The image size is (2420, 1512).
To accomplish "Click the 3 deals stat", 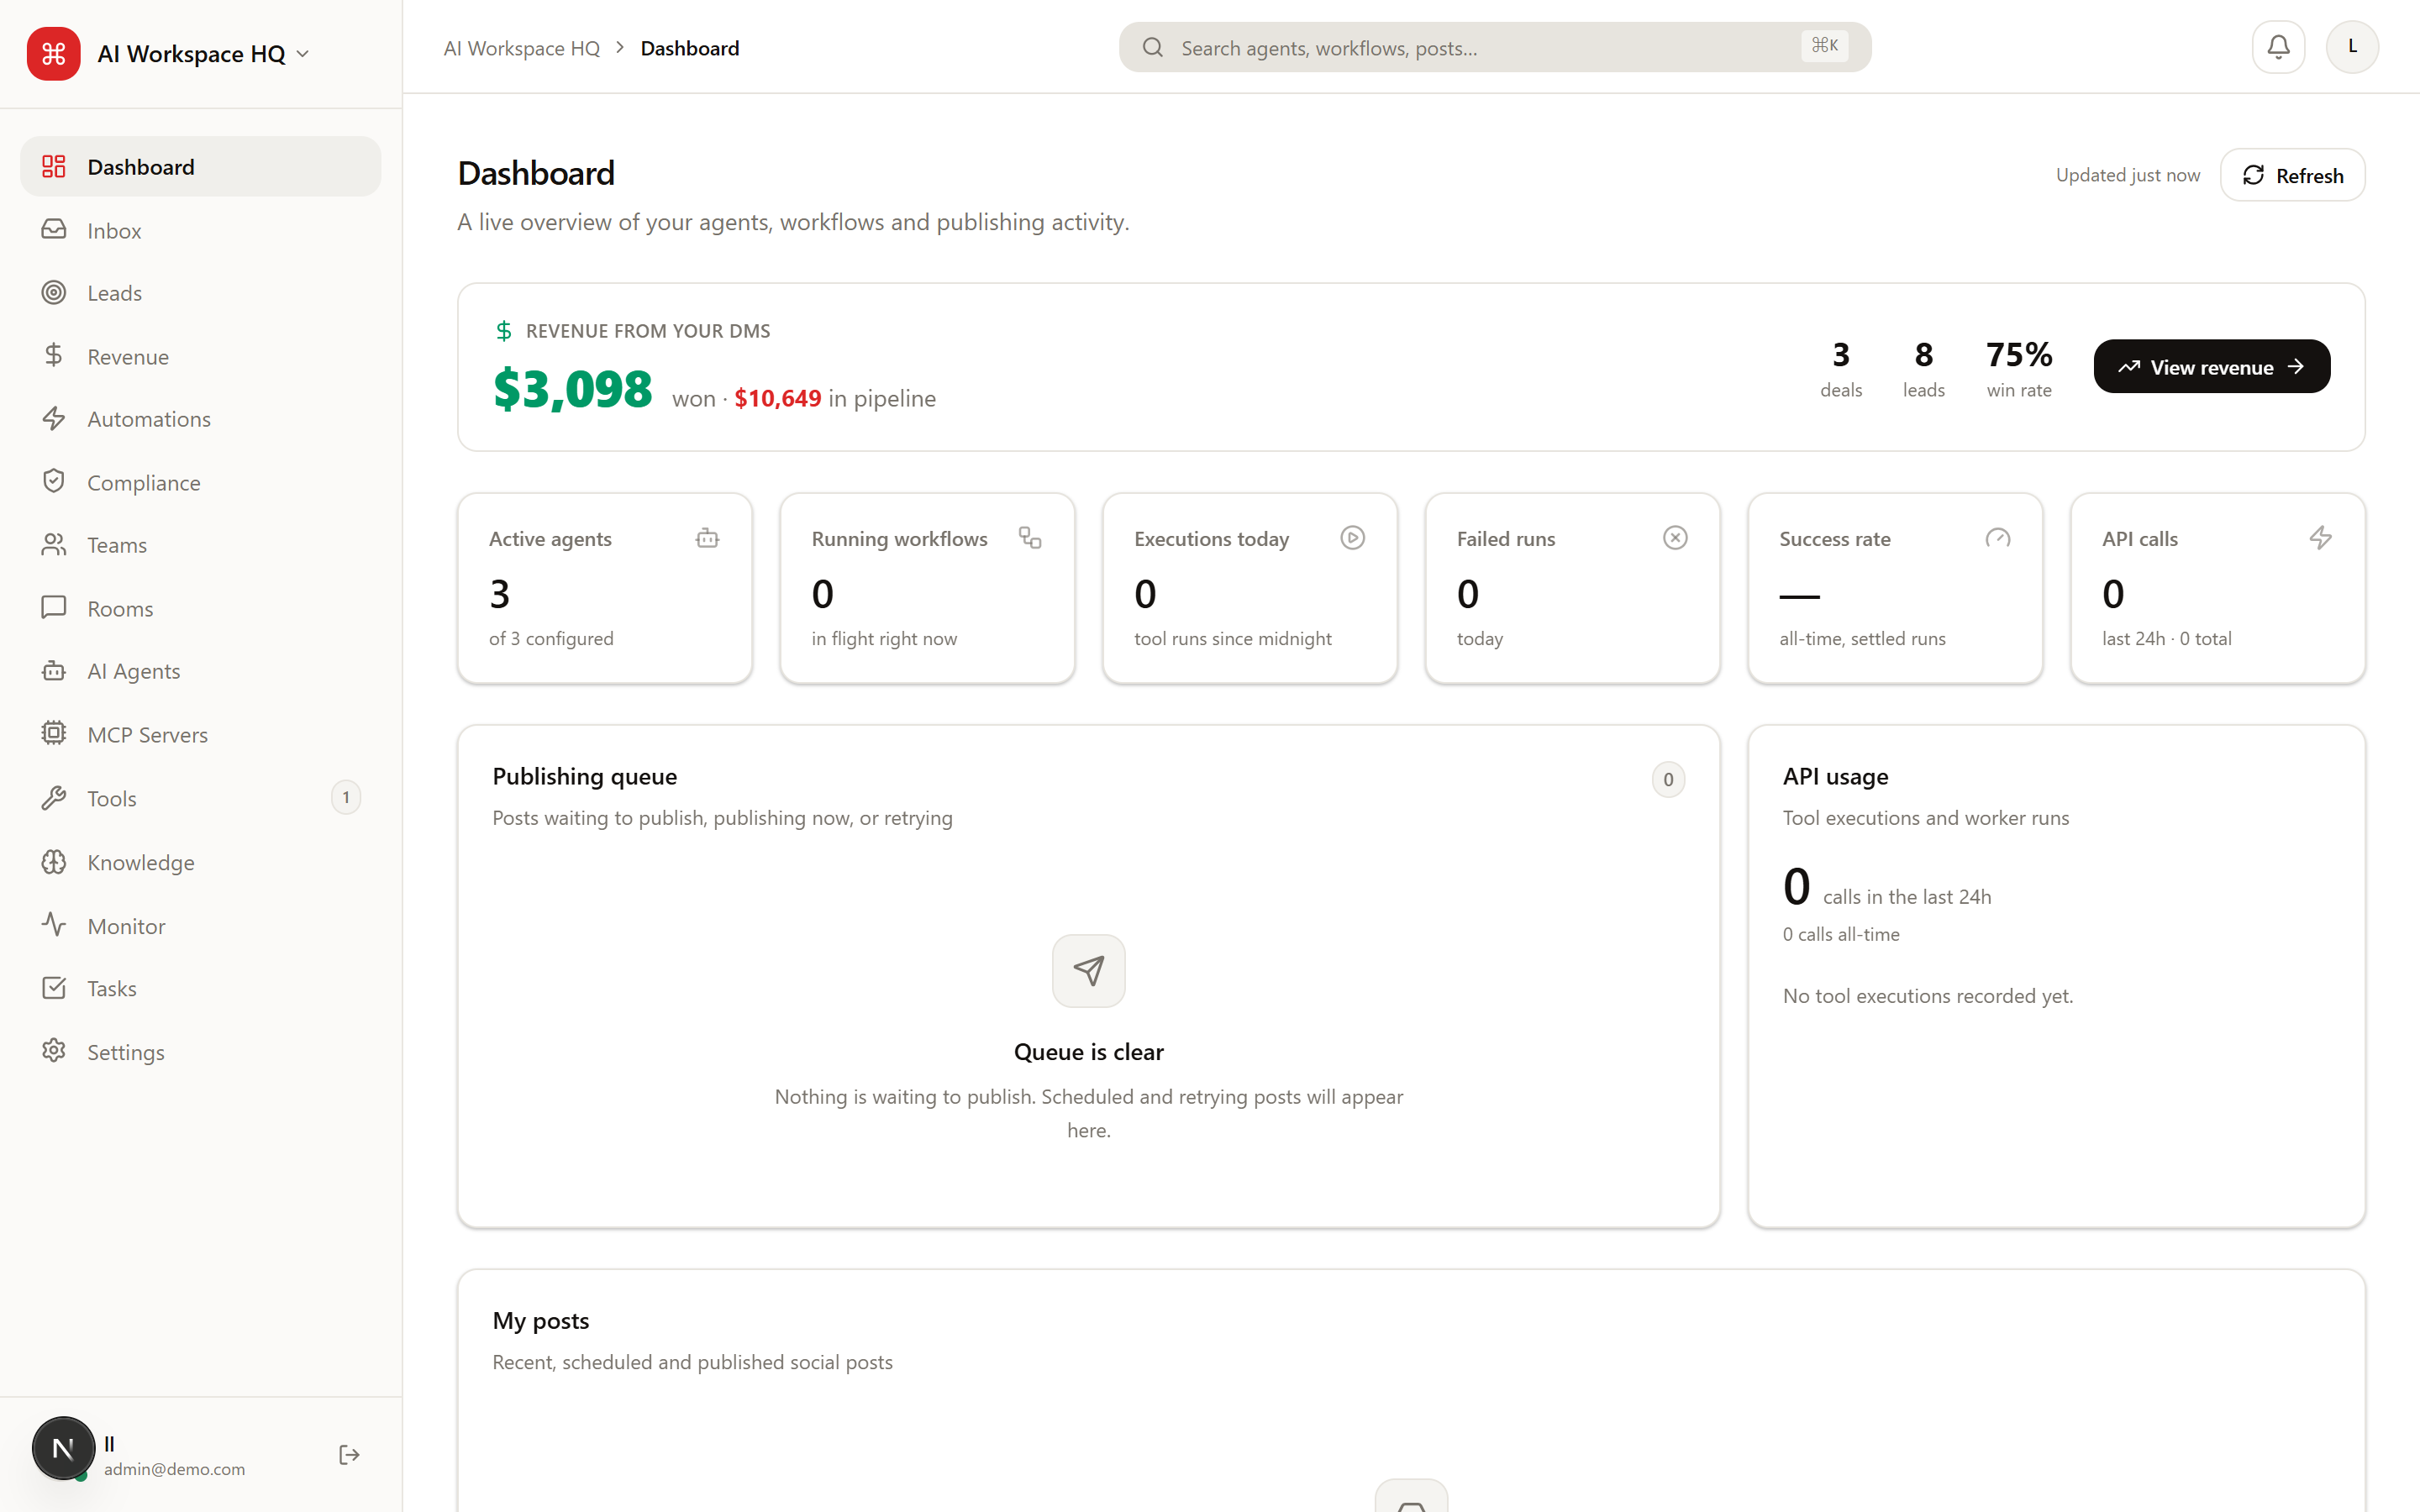I will pyautogui.click(x=1841, y=369).
